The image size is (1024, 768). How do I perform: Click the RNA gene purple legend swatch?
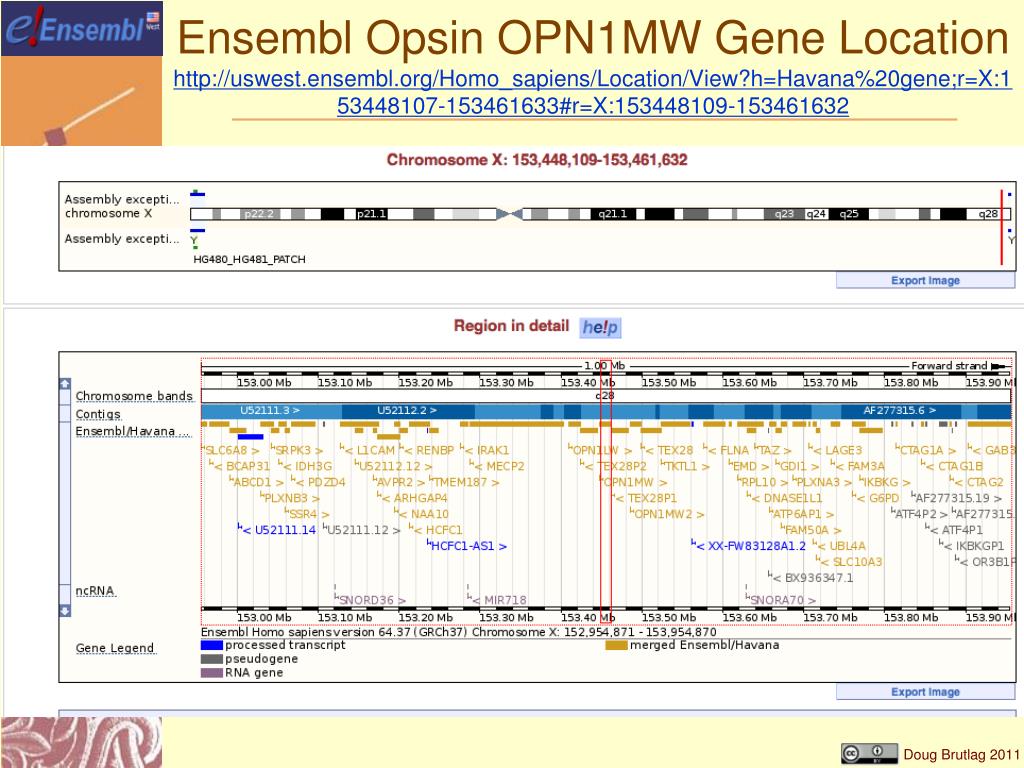(212, 673)
